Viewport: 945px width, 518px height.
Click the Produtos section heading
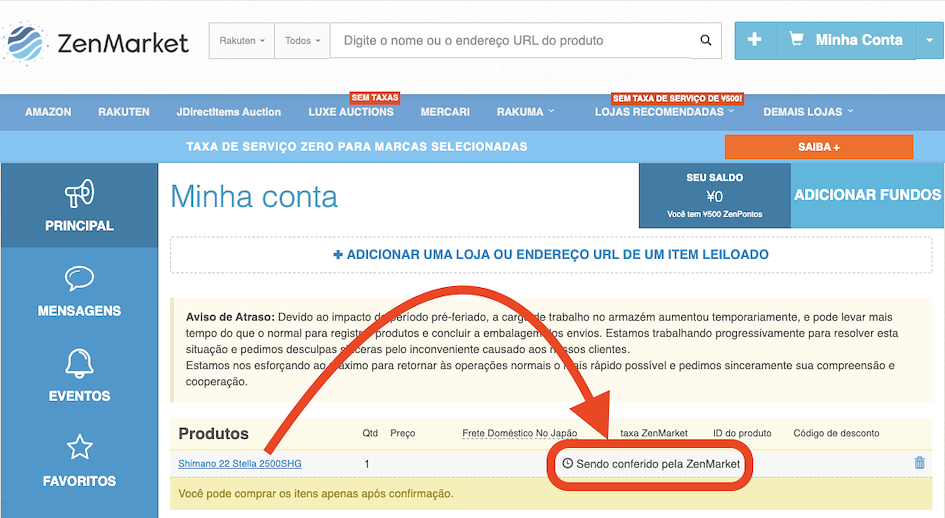tap(213, 434)
